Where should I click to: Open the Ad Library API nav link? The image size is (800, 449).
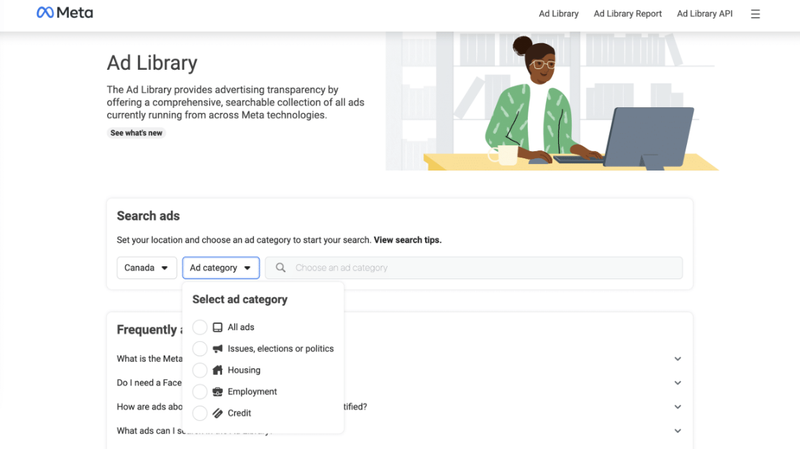coord(705,14)
